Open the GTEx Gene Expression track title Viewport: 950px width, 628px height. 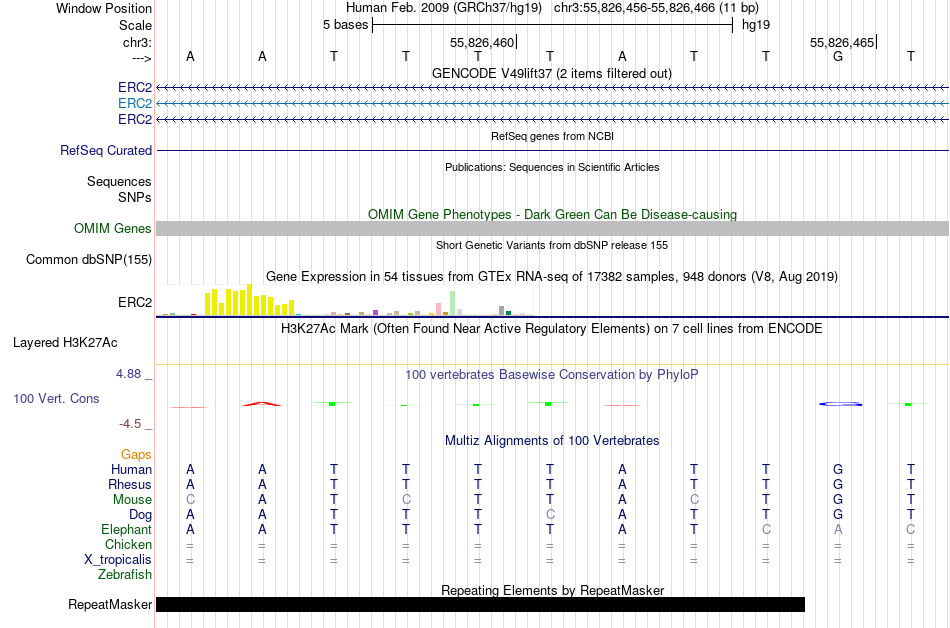coord(552,277)
